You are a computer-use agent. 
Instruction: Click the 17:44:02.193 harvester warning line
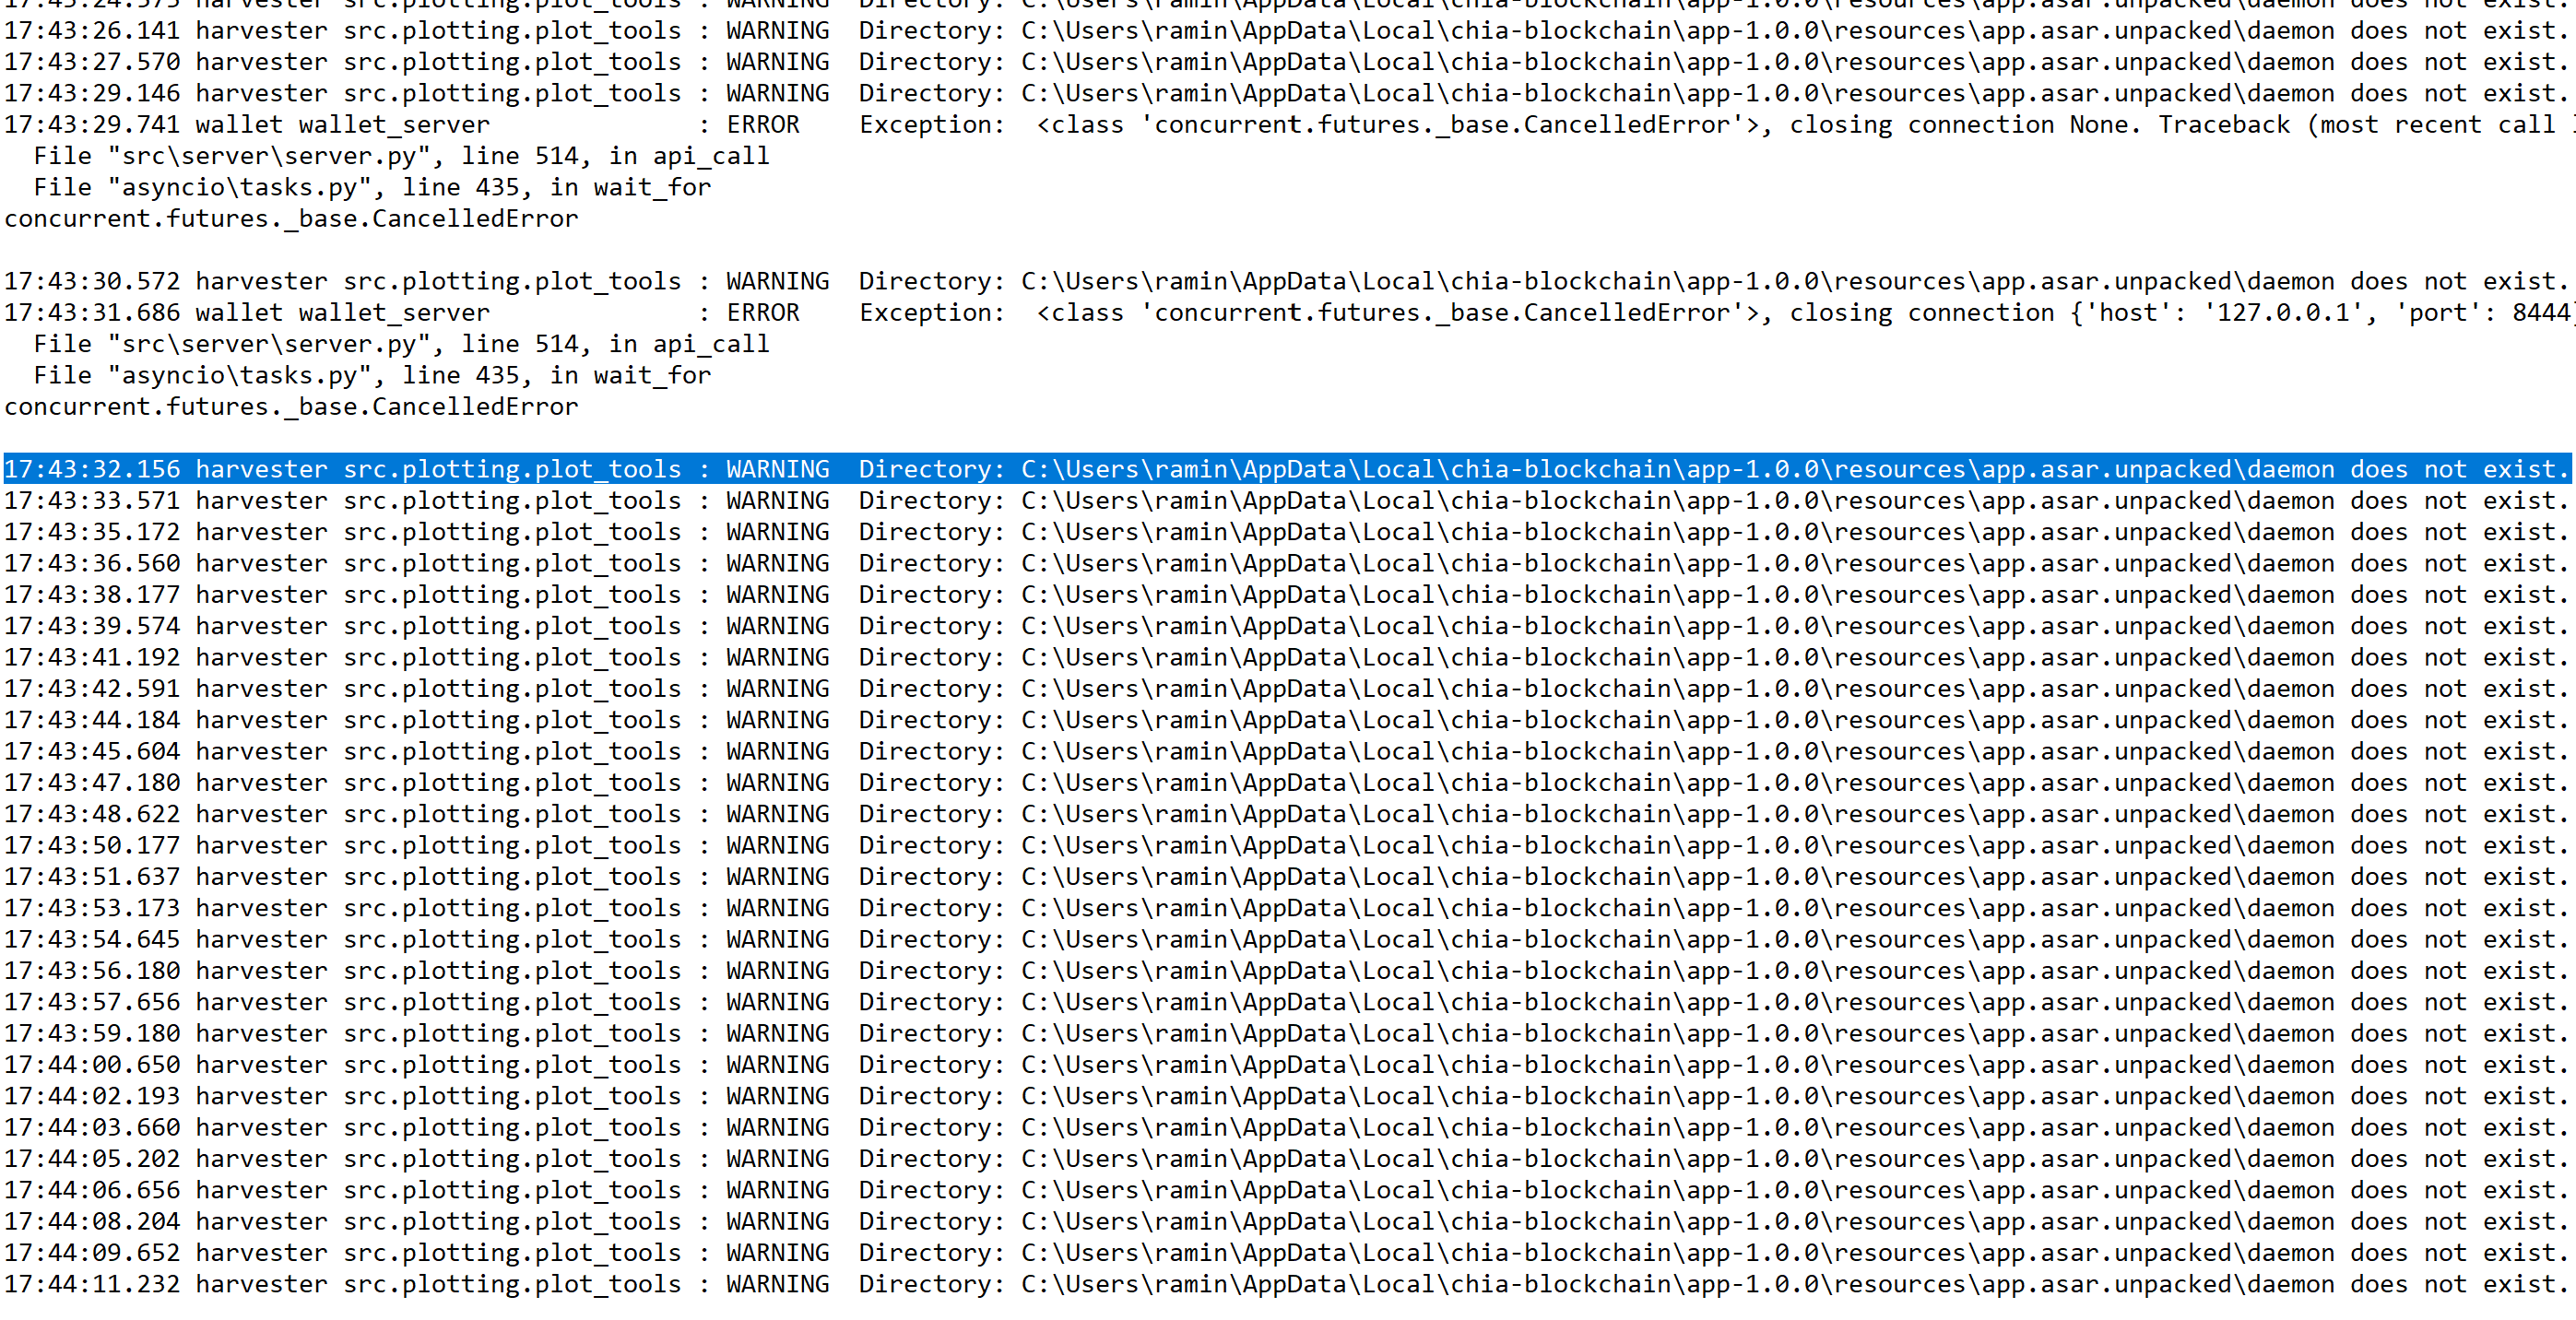(x=1286, y=1096)
